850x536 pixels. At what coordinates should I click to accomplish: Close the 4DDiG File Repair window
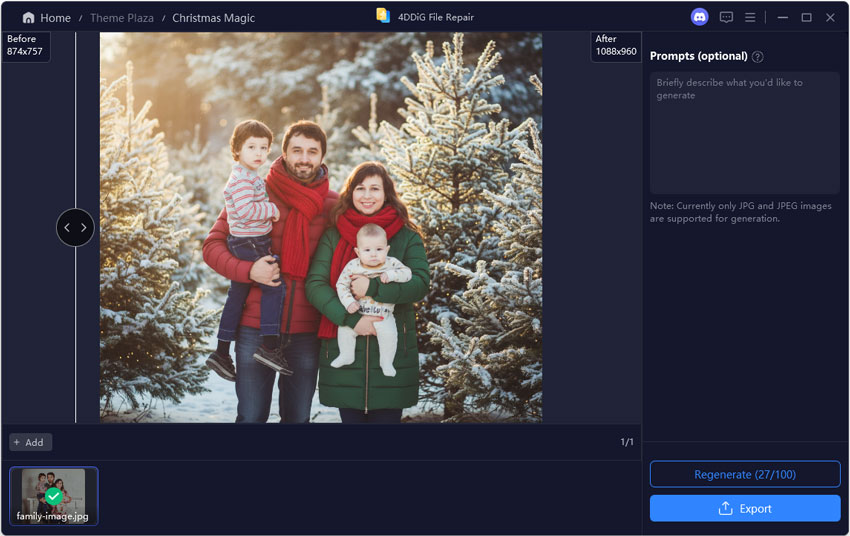click(x=830, y=17)
